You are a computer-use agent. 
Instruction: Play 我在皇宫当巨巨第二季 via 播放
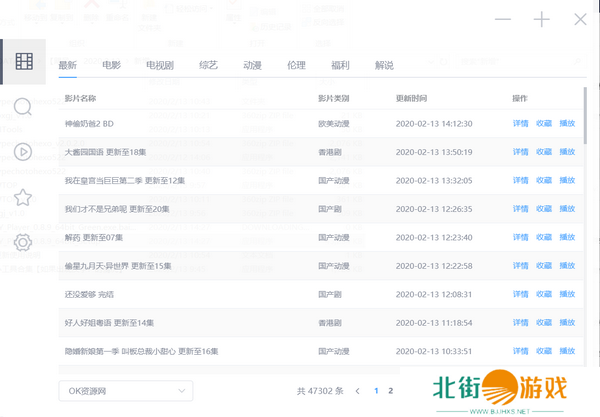567,181
